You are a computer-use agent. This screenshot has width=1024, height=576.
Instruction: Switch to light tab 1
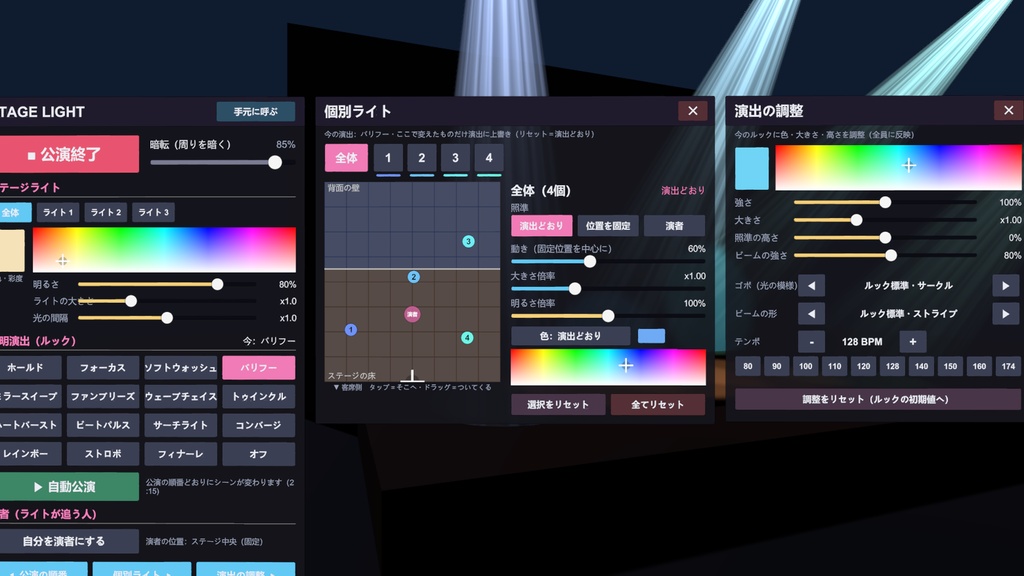[x=388, y=158]
